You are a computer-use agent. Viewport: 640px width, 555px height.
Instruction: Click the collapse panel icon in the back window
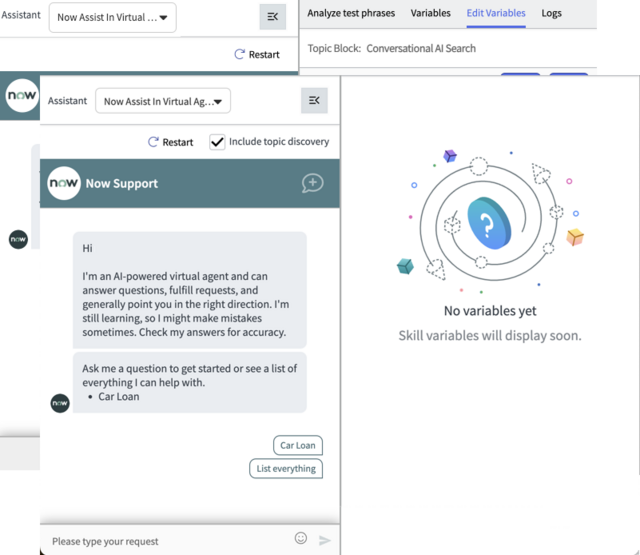pyautogui.click(x=273, y=17)
